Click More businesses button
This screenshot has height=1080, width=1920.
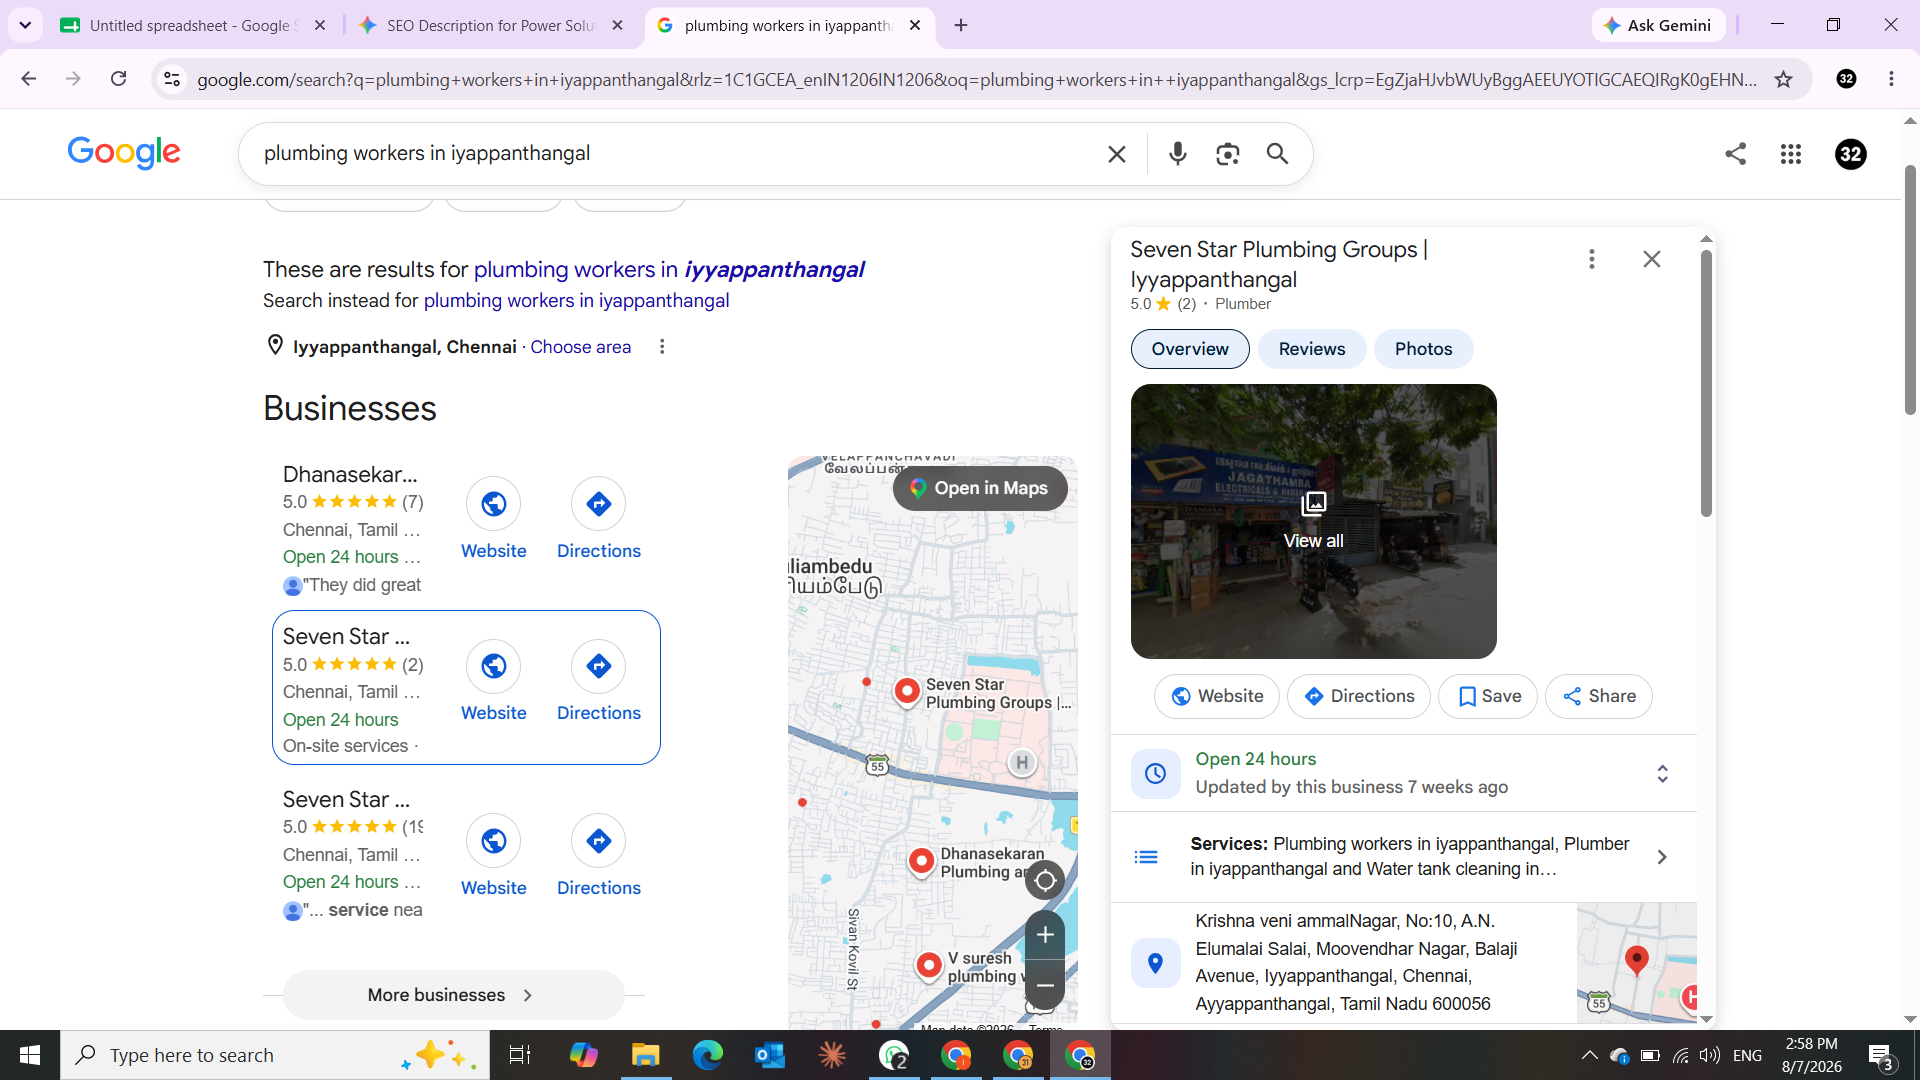pyautogui.click(x=454, y=995)
